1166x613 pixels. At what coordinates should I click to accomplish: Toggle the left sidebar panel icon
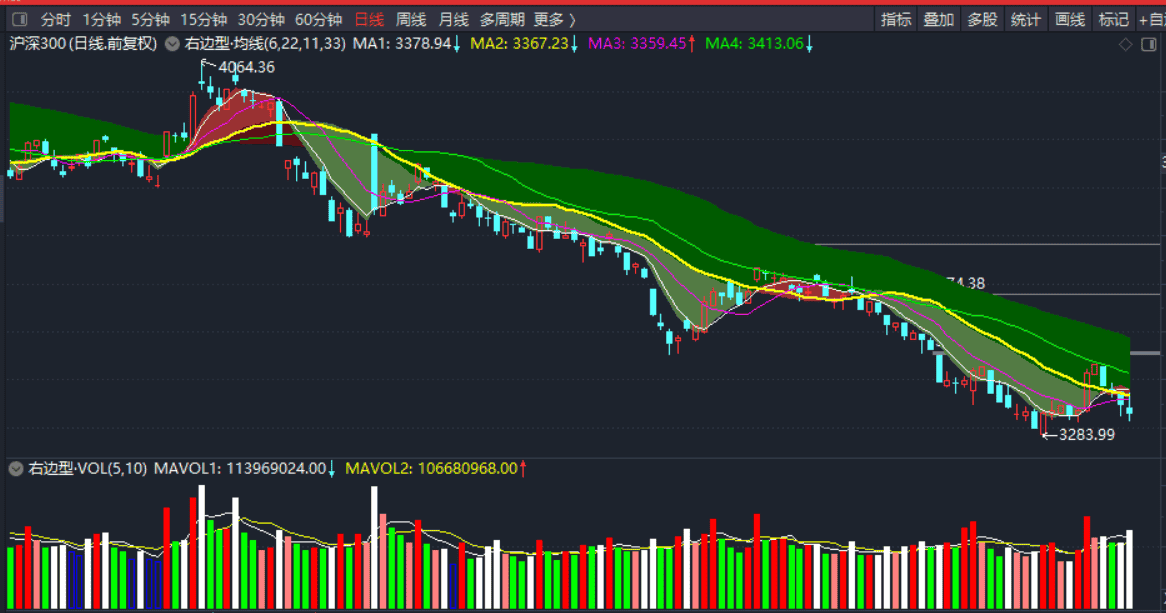(x=20, y=19)
